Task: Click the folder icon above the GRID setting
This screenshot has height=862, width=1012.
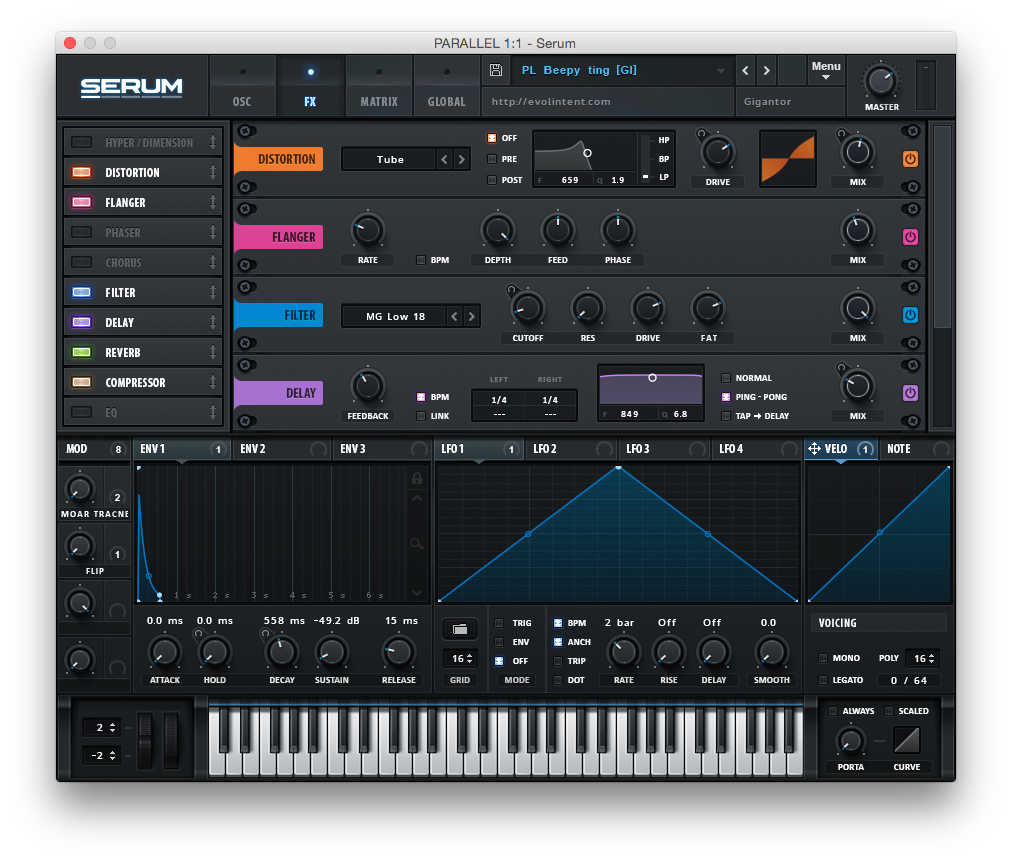Action: (460, 629)
